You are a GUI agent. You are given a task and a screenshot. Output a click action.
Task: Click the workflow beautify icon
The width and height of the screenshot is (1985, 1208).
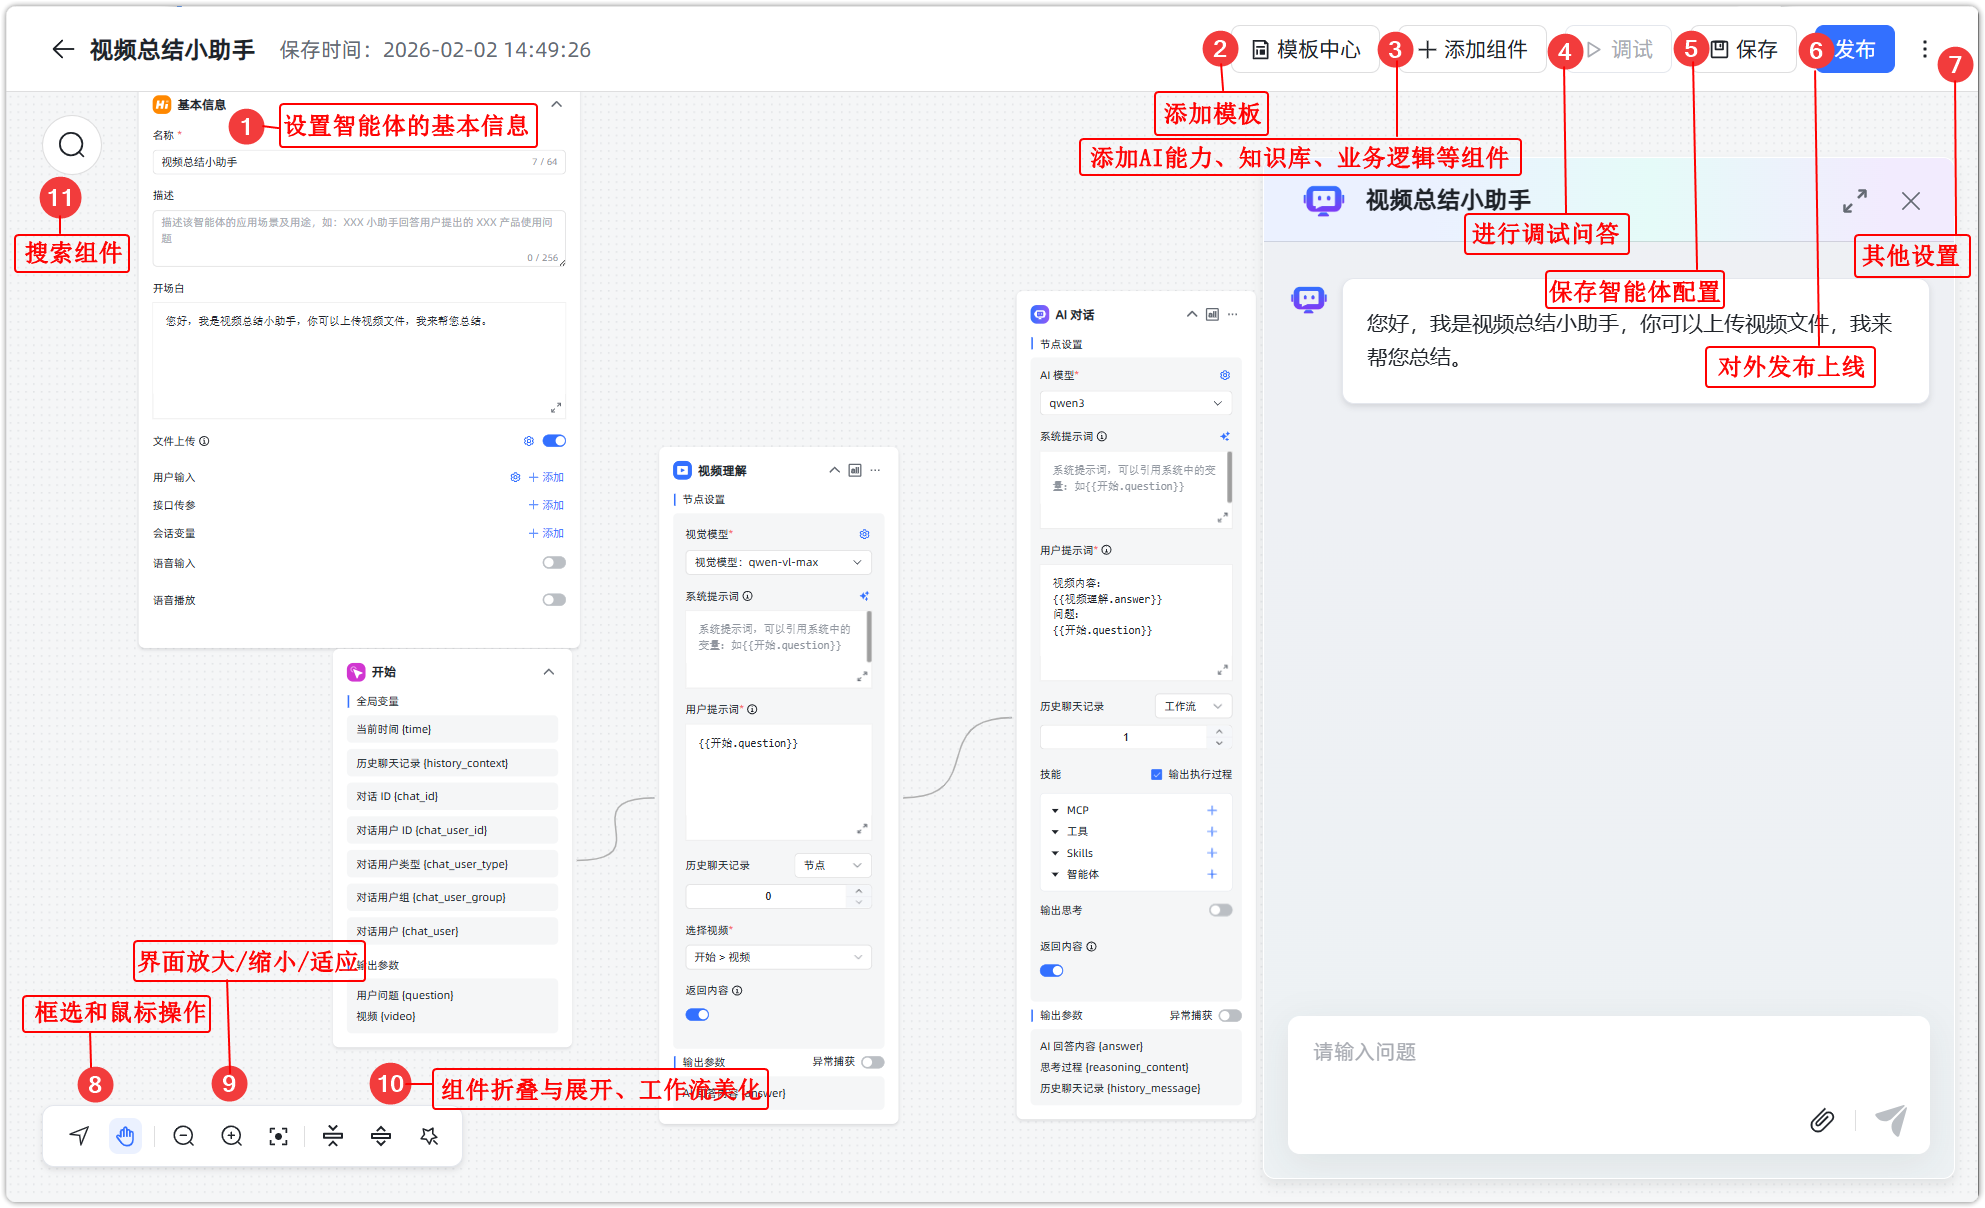coord(430,1136)
